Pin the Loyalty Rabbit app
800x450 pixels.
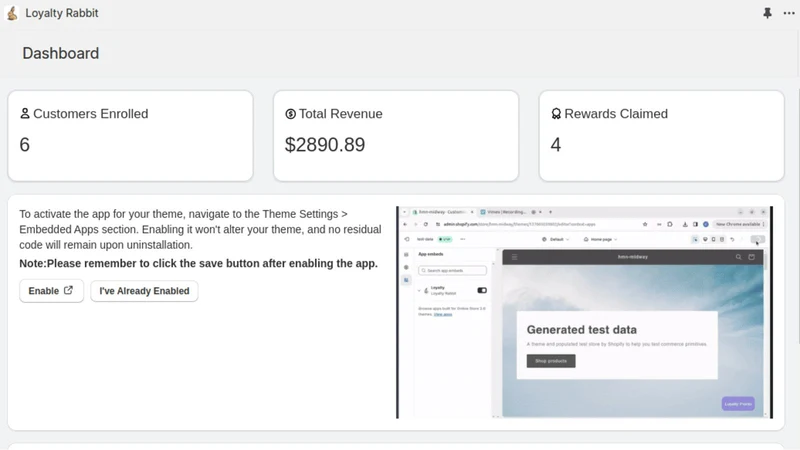767,13
